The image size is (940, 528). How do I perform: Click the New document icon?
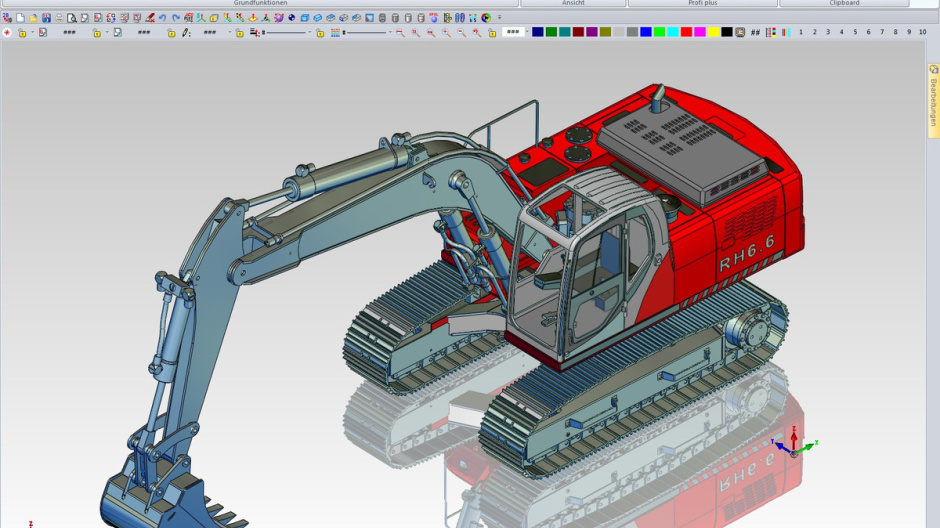[20, 18]
